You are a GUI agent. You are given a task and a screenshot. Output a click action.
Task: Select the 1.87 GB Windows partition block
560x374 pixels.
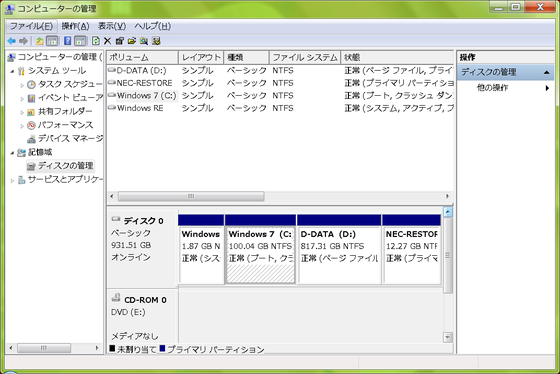click(x=201, y=249)
